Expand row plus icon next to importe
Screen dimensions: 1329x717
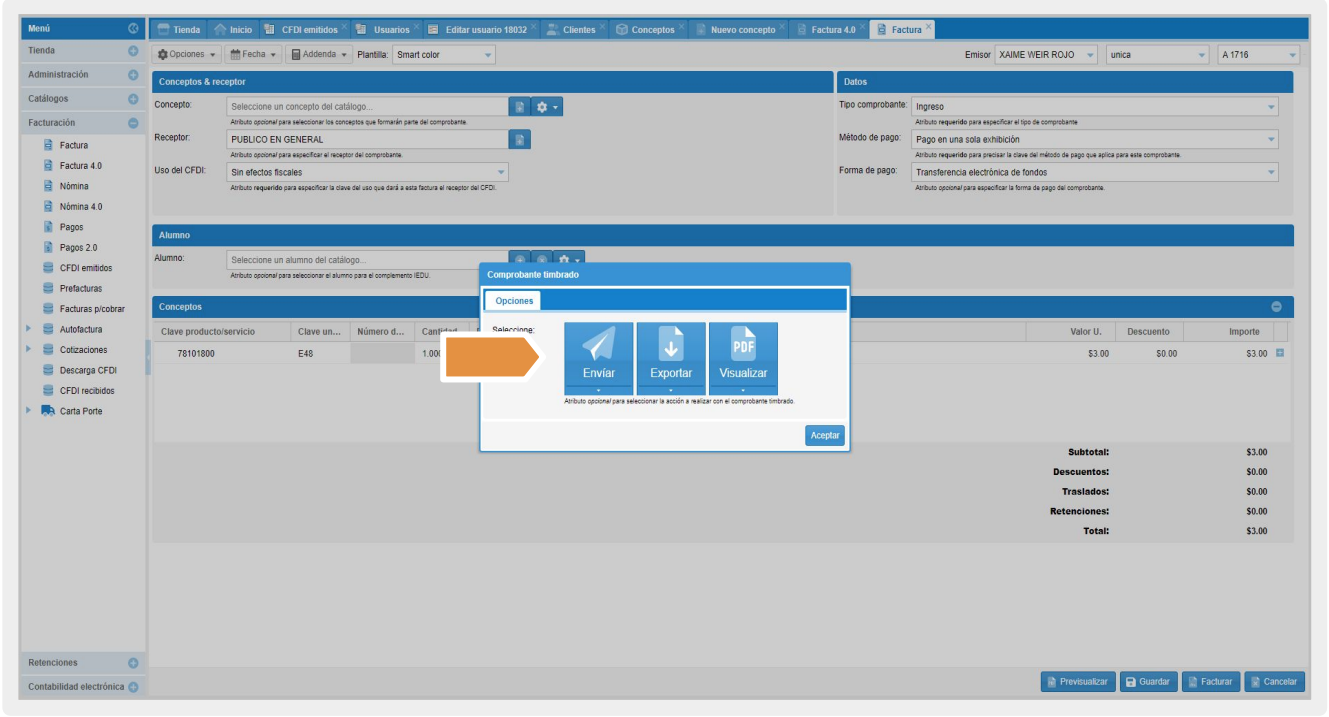1280,353
